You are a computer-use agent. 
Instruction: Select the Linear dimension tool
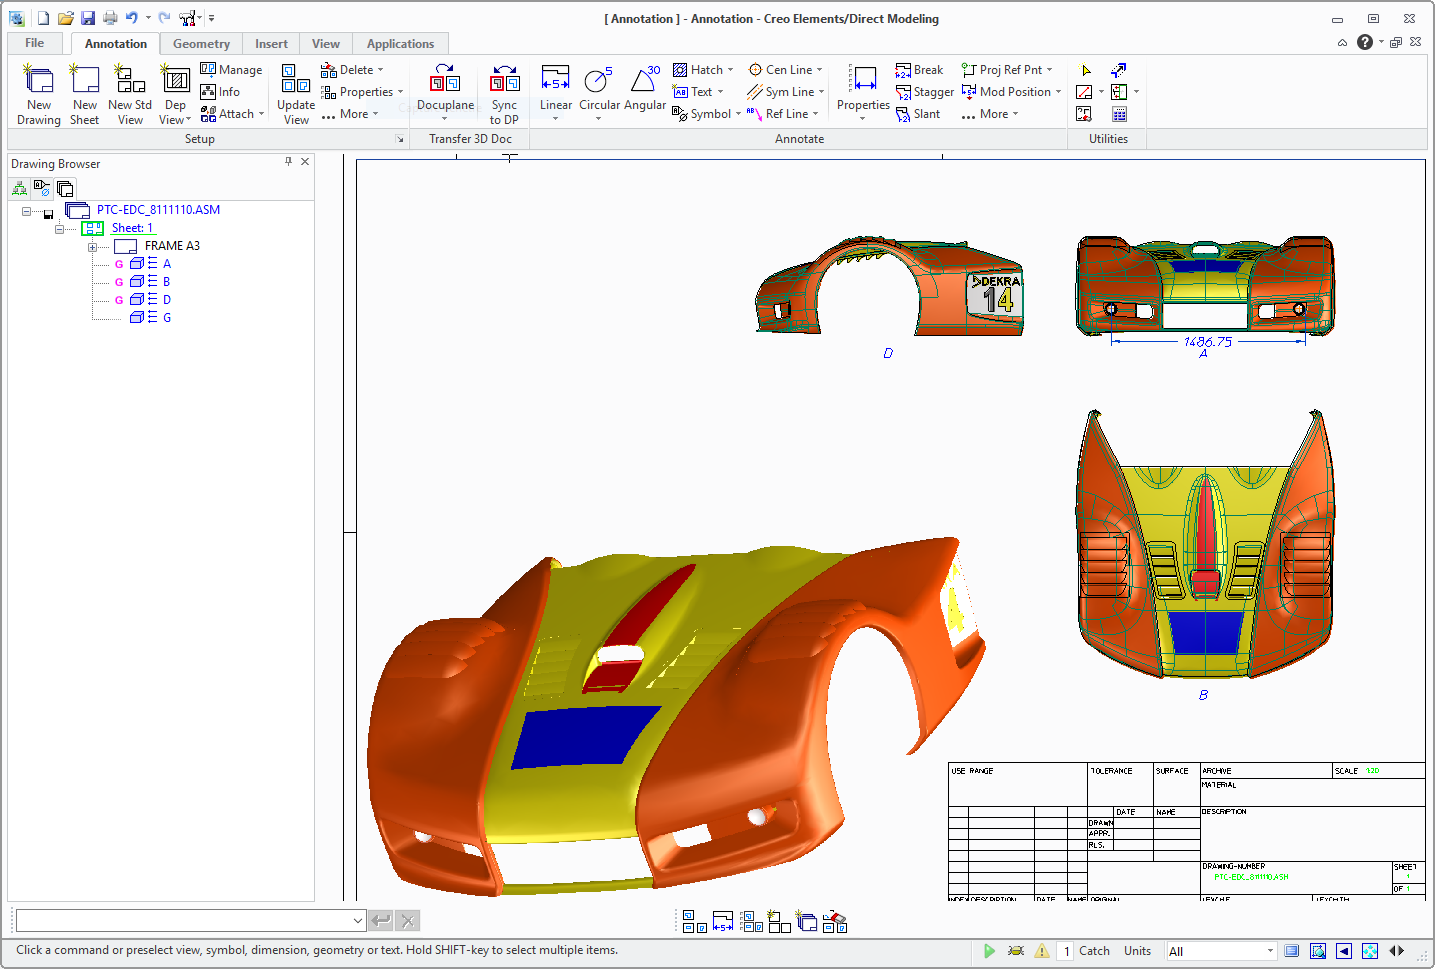coord(555,79)
